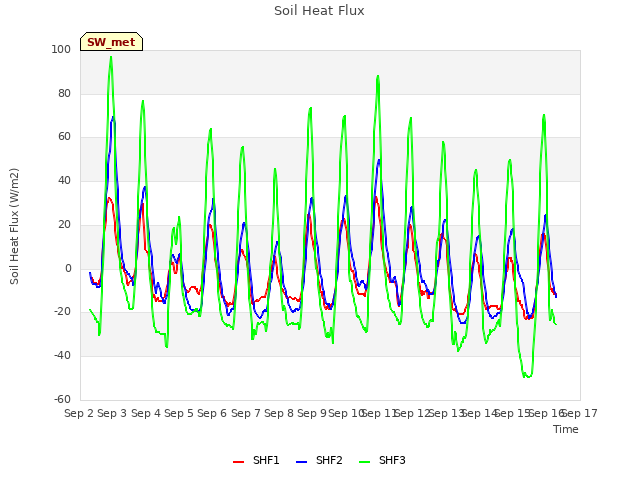This screenshot has width=640, height=480.
Task: Click the Soil Heat Flux chart title
Action: click(x=319, y=11)
